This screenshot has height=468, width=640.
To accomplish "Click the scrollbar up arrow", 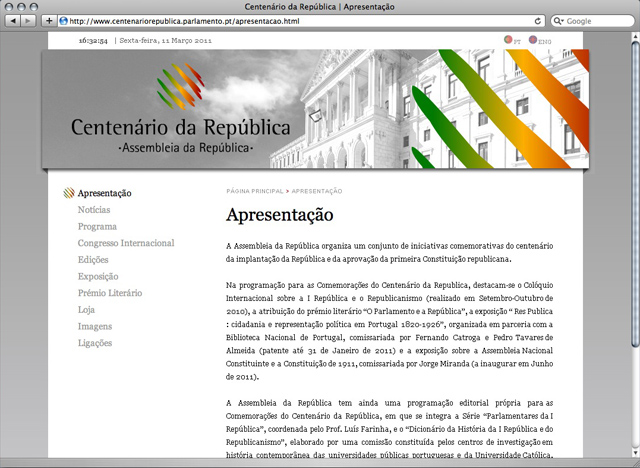I will (x=635, y=37).
